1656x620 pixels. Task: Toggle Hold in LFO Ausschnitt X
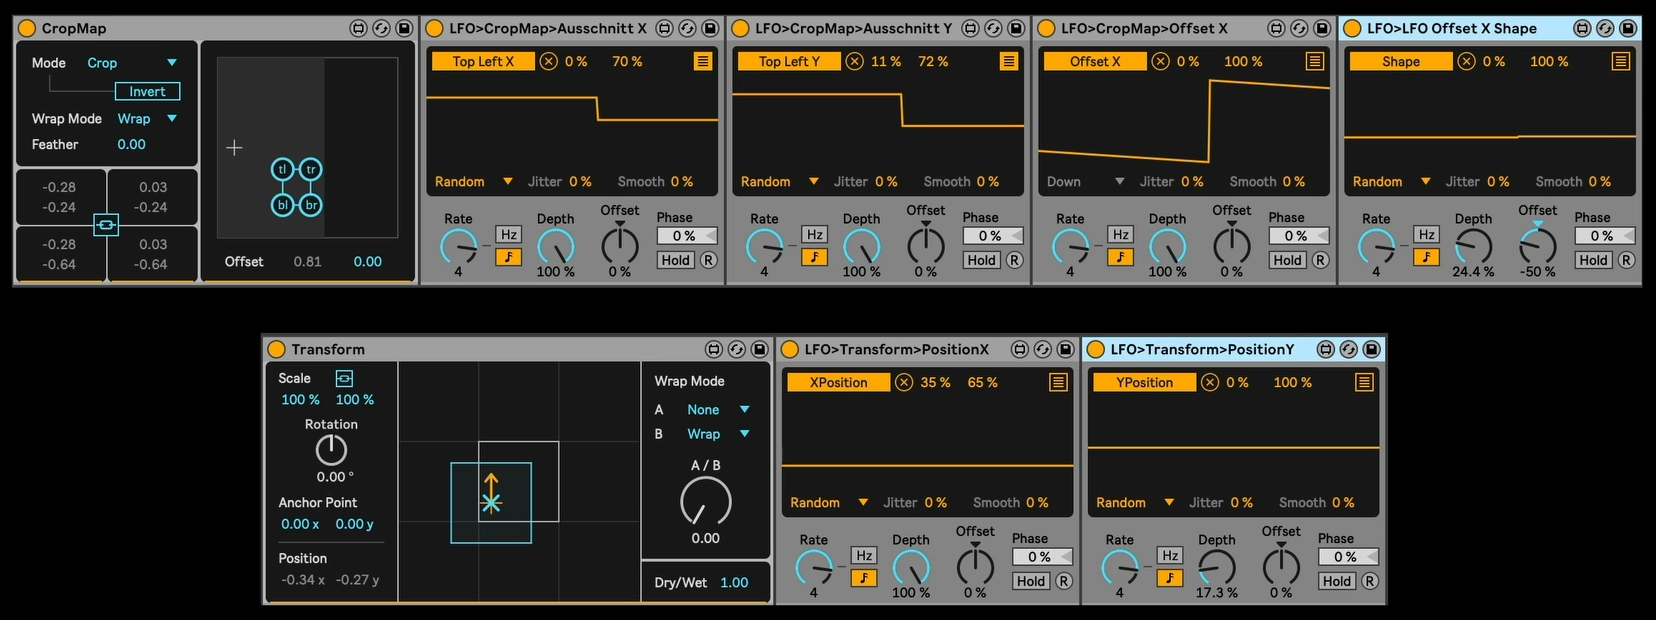675,260
